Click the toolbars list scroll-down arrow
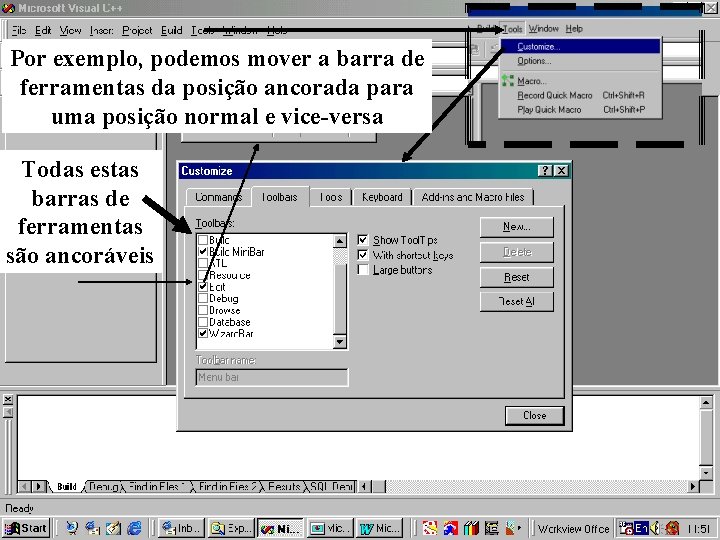The height and width of the screenshot is (540, 720). tap(340, 342)
